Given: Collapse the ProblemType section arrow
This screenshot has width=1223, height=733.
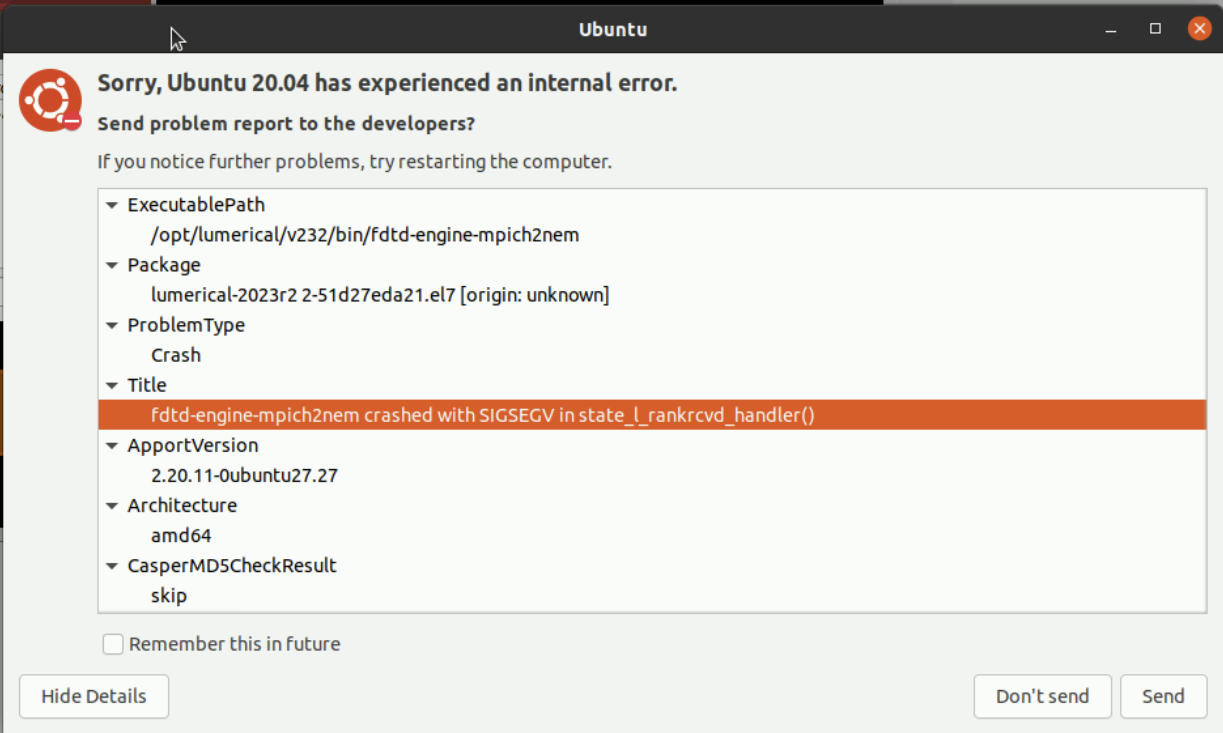Looking at the screenshot, I should tap(112, 325).
